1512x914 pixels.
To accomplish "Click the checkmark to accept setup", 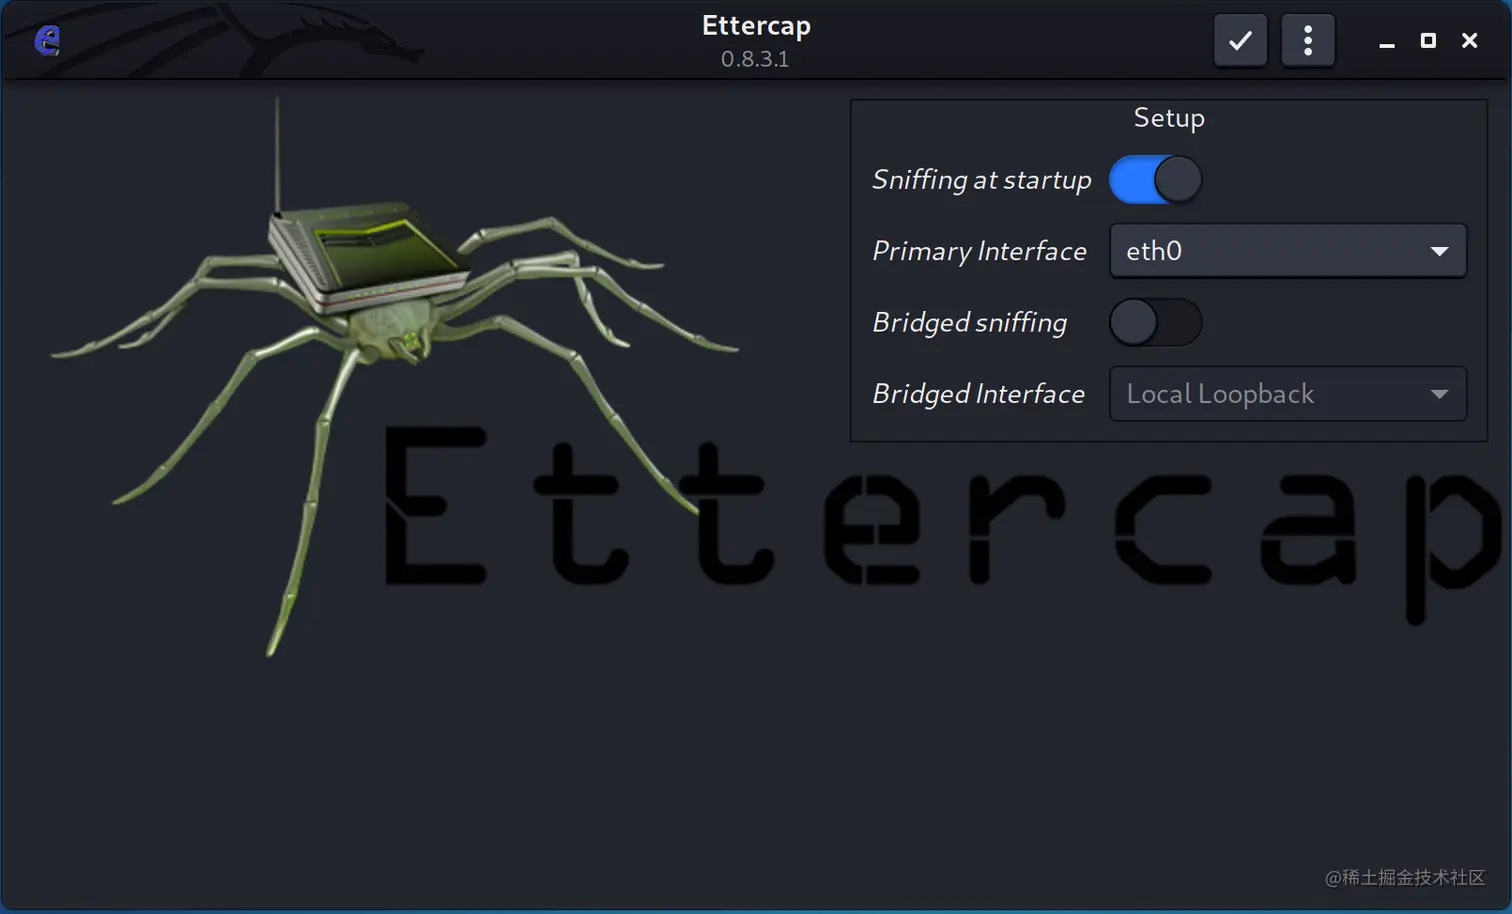I will 1240,40.
